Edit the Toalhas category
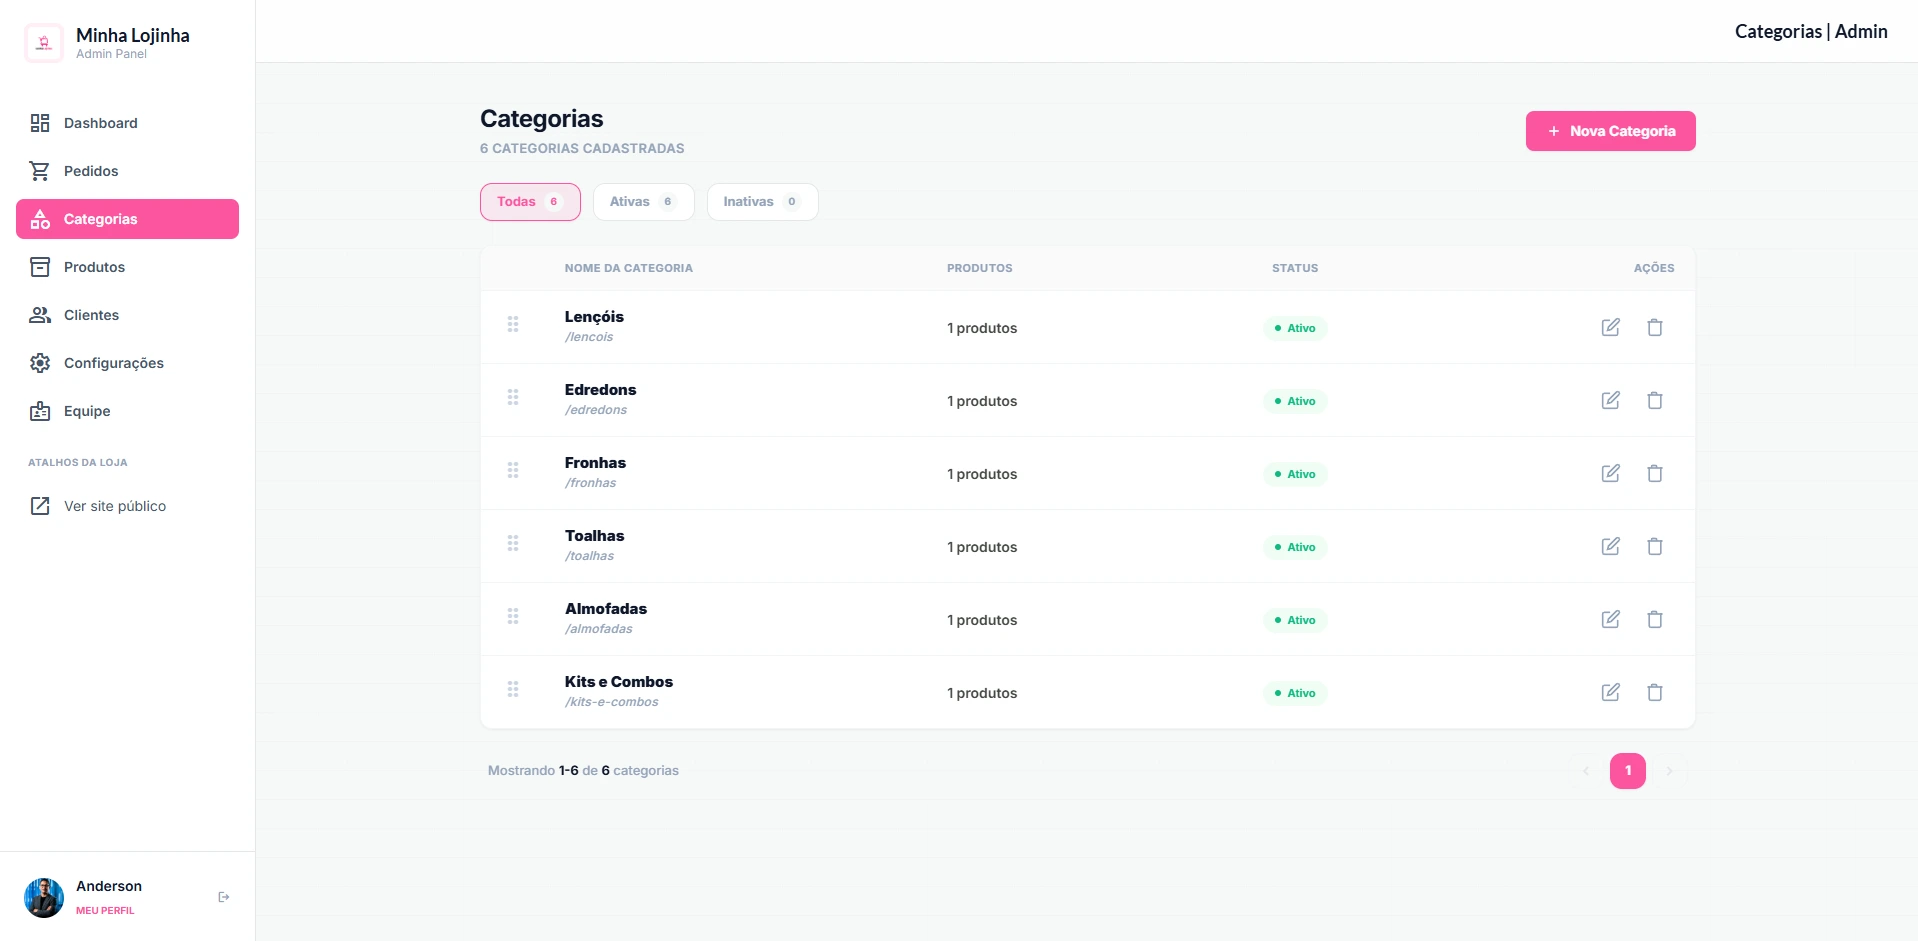Viewport: 1918px width, 941px height. (1610, 546)
